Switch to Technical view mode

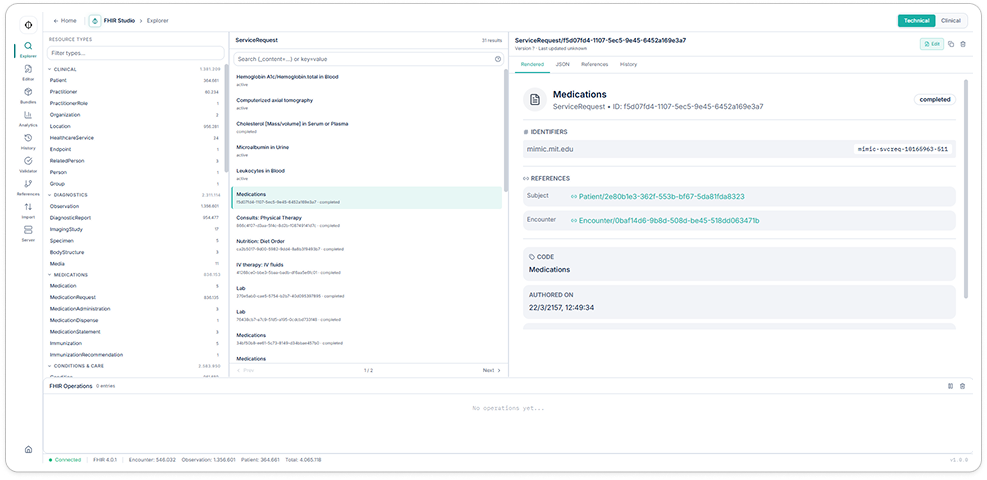point(916,21)
